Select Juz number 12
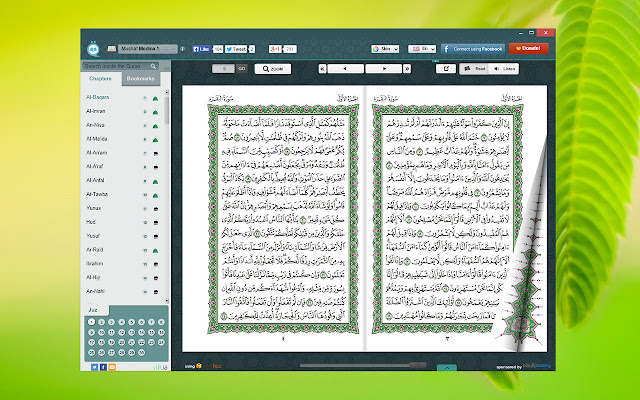The image size is (640, 400). tap(122, 332)
